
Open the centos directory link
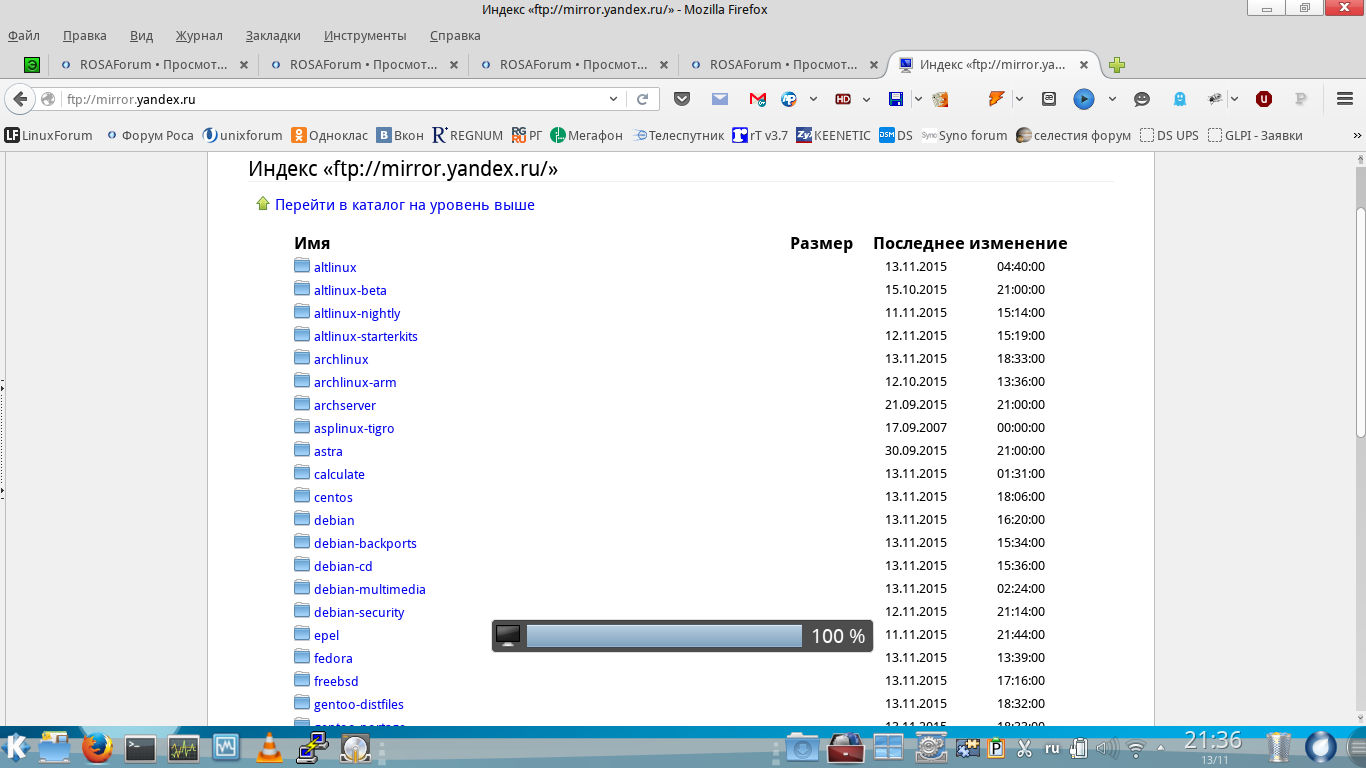click(333, 497)
